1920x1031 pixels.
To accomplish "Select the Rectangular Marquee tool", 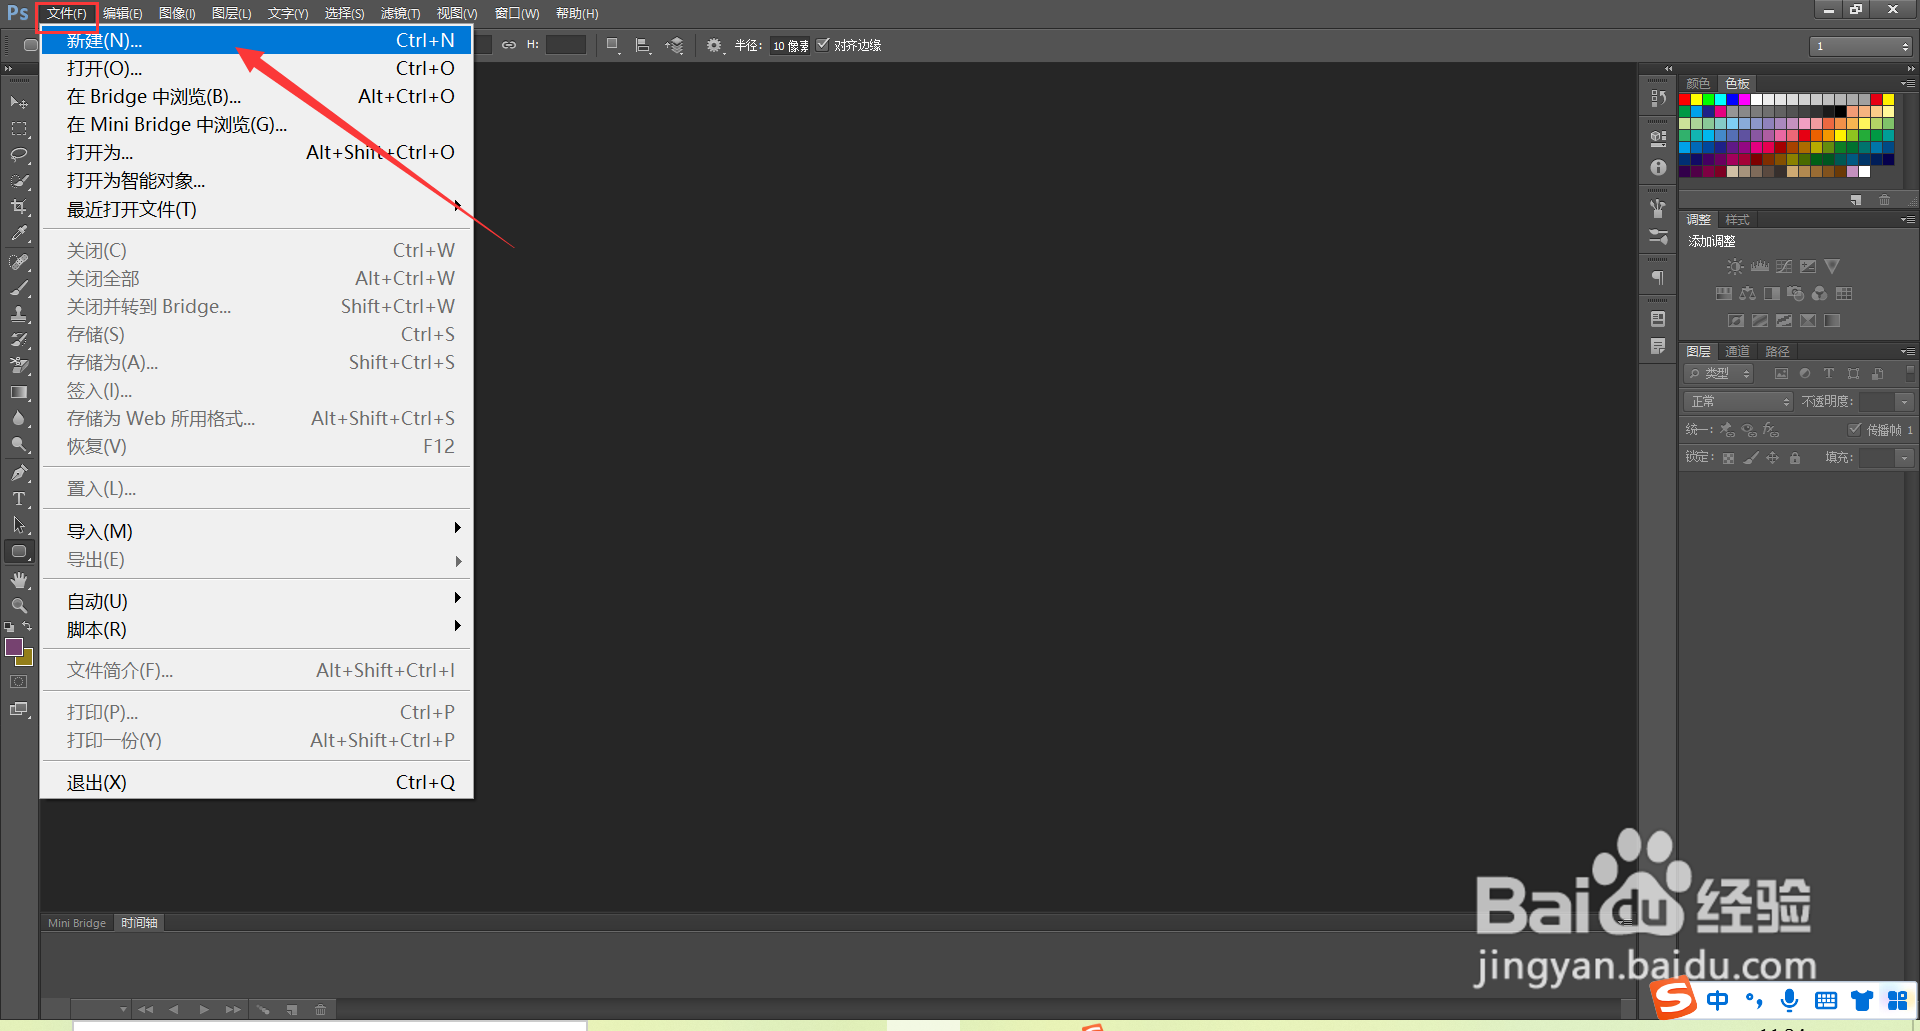I will point(19,128).
